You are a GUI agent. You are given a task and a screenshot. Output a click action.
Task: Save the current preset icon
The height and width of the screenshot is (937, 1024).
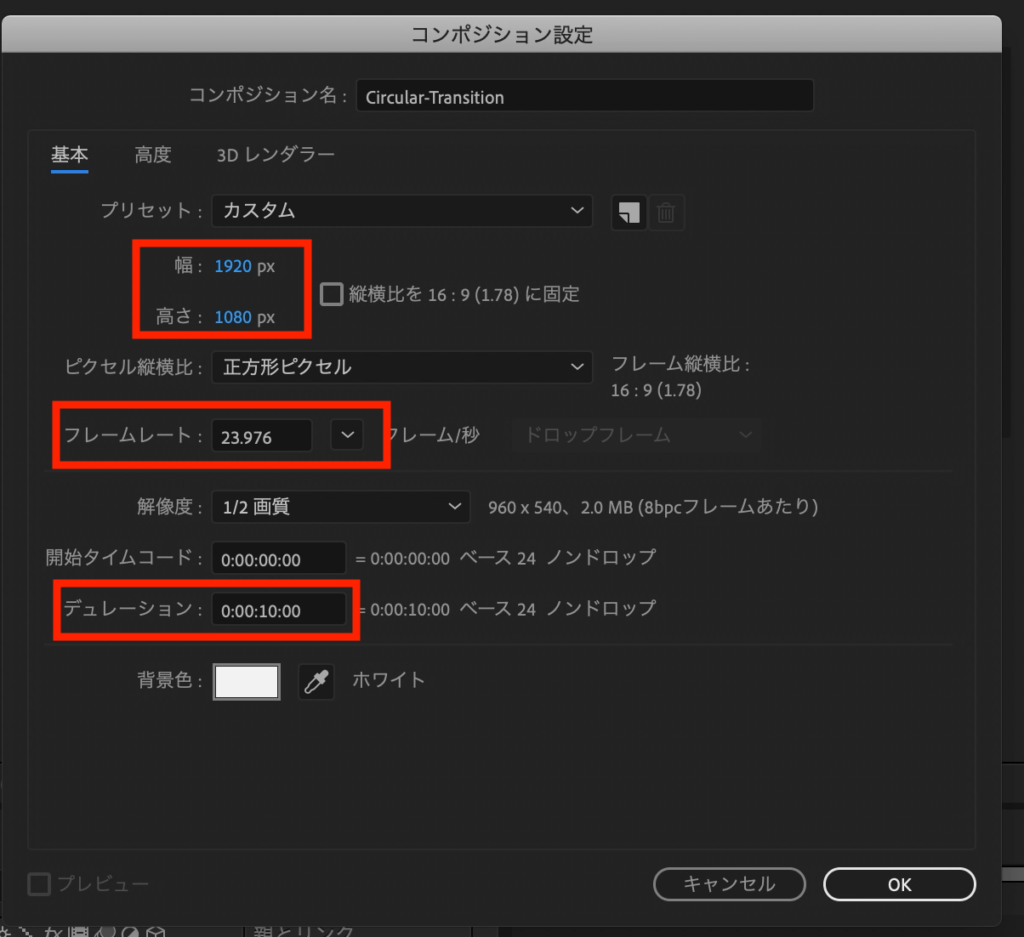[x=629, y=212]
